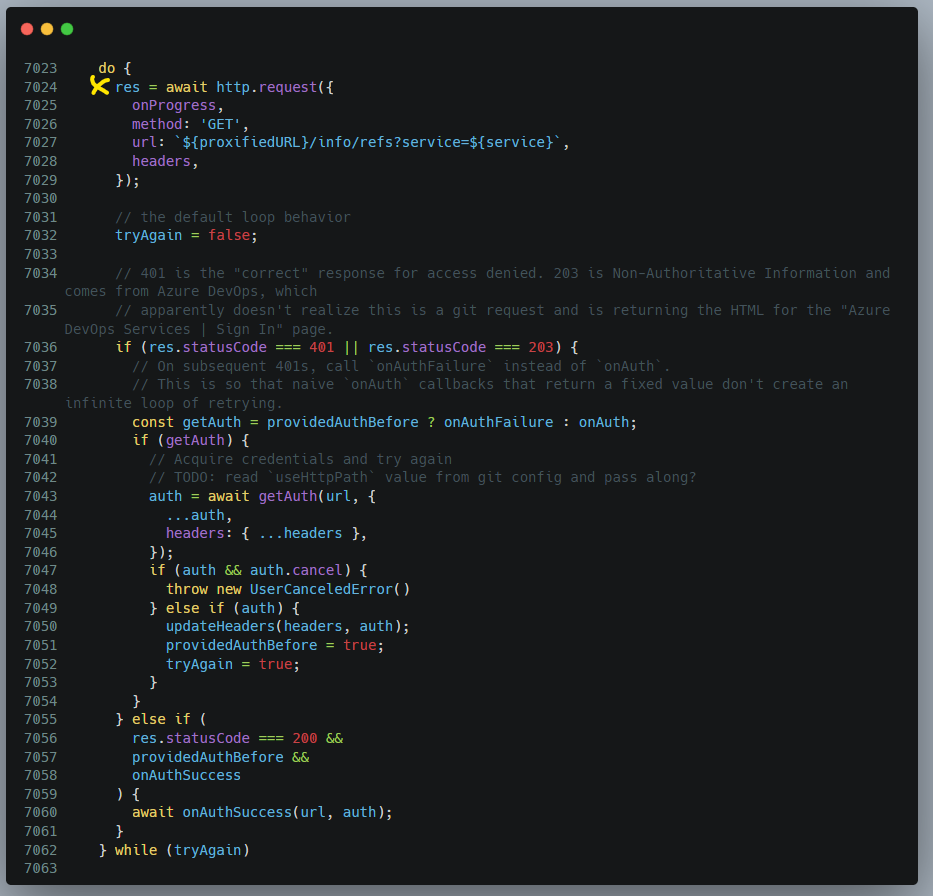Click 'providedAuthBefore' on line 7057
The width and height of the screenshot is (933, 896).
point(208,757)
